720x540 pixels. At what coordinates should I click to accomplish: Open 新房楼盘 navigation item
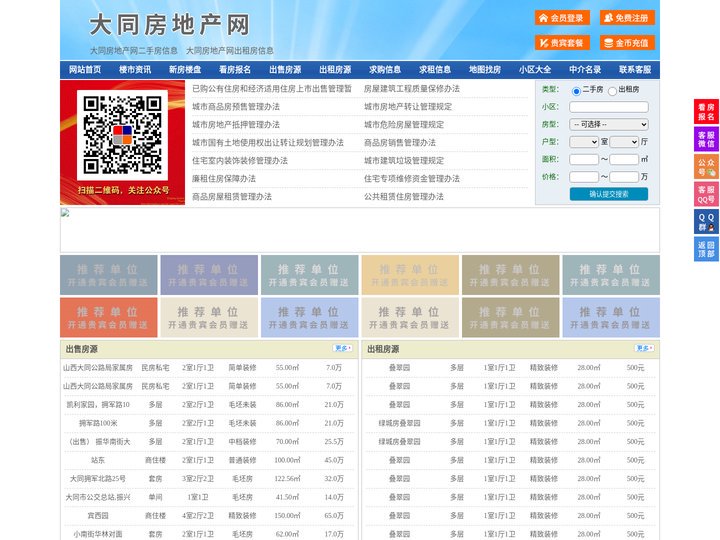185,70
